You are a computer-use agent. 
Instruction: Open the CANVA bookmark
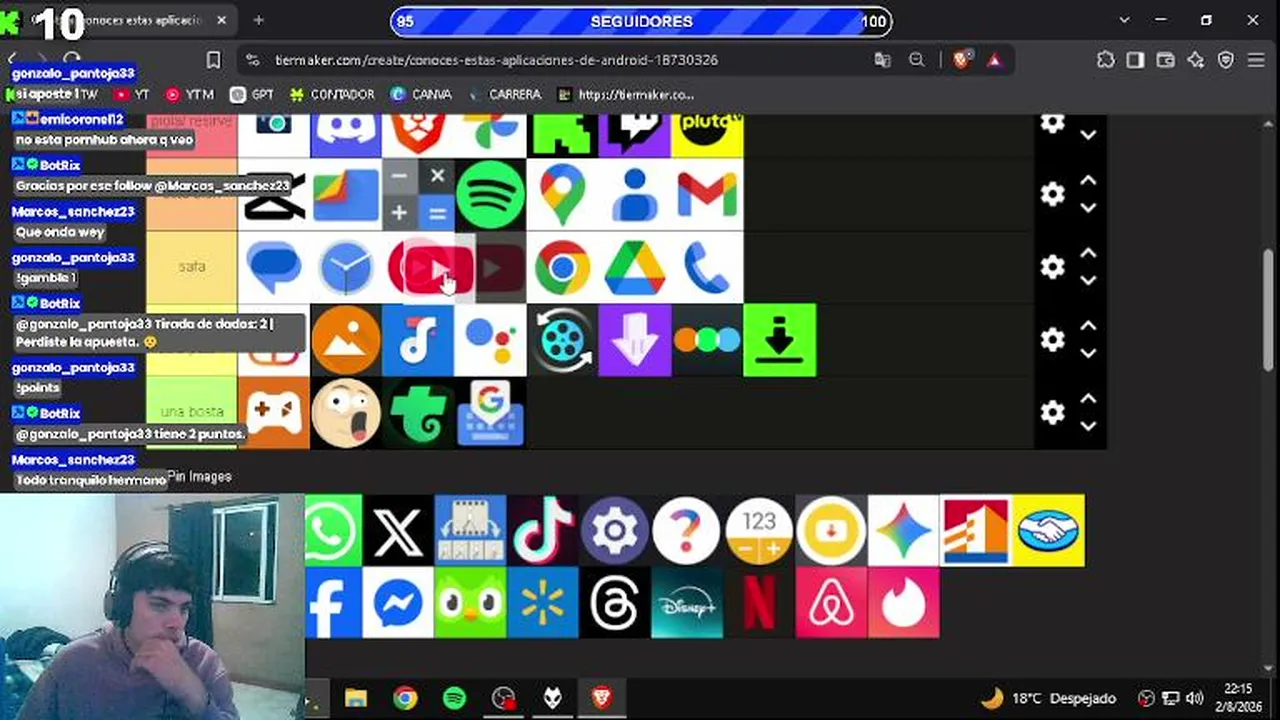(421, 95)
